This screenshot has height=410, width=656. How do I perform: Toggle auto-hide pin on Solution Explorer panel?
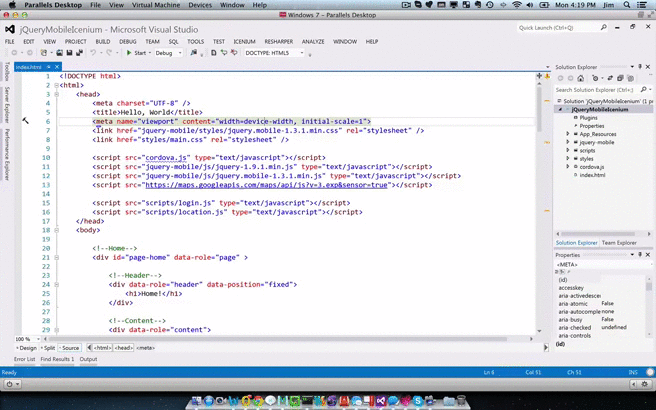tap(640, 67)
